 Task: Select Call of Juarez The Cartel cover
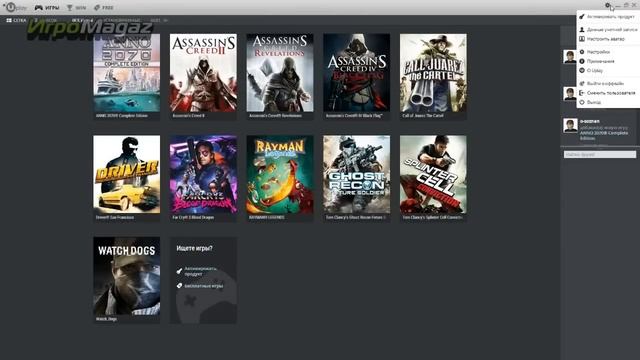coord(433,73)
